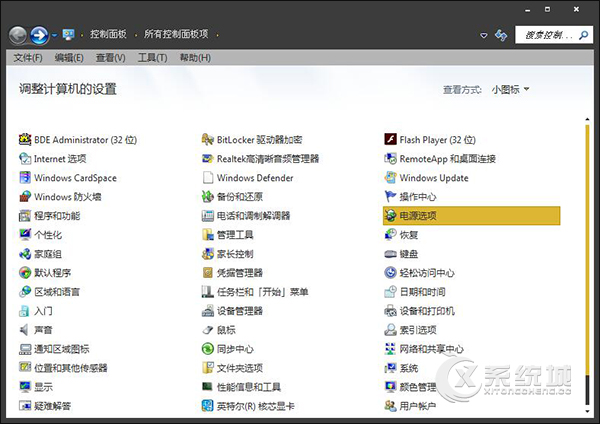Open the 小图标 view mode dropdown
Screen dimensions: 600x424
pyautogui.click(x=511, y=90)
